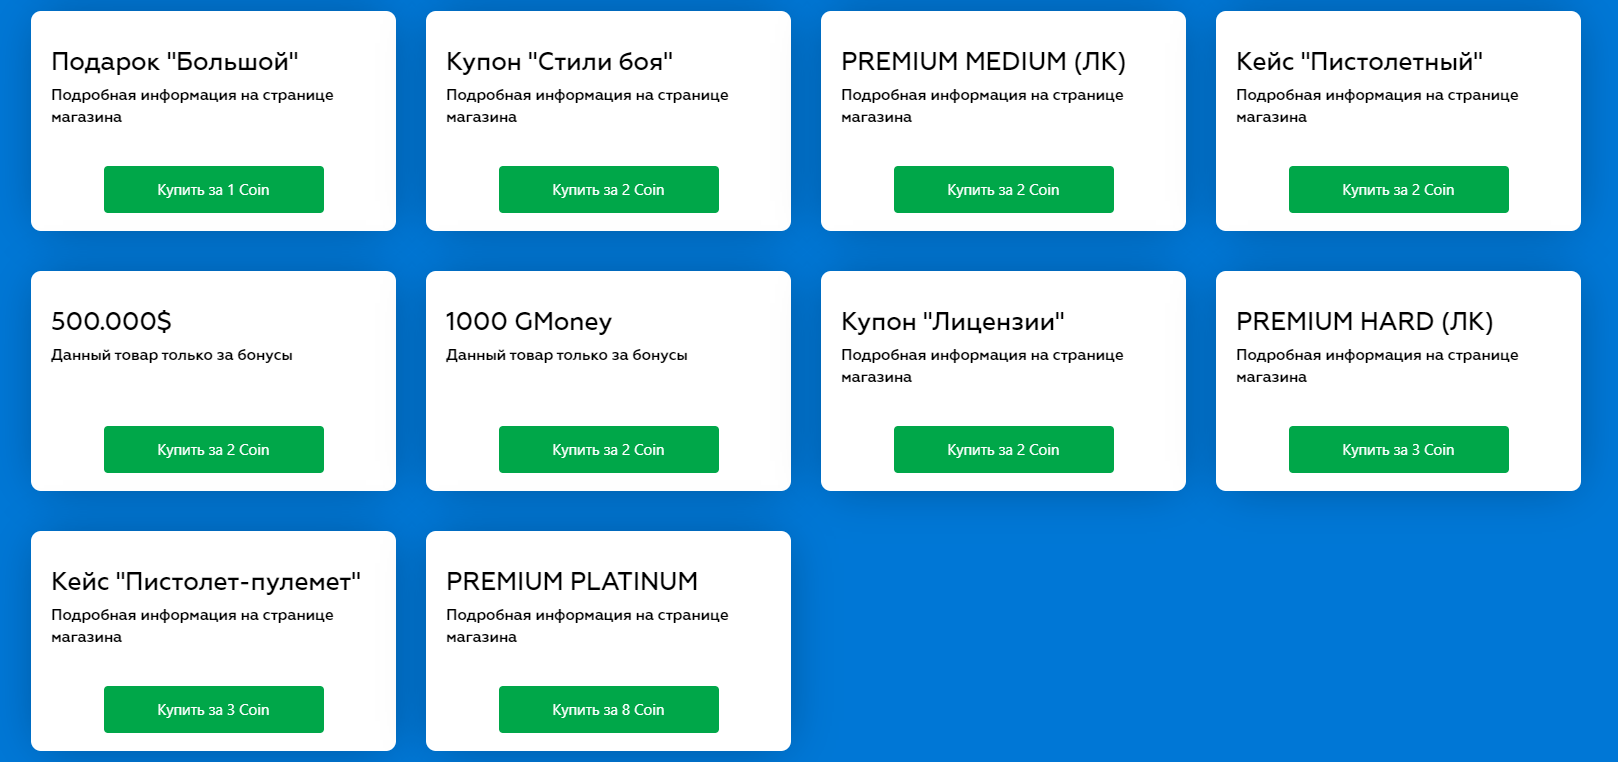Purchase 1000 GMoney for 2 Coin
Image resolution: width=1618 pixels, height=762 pixels.
pyautogui.click(x=608, y=450)
